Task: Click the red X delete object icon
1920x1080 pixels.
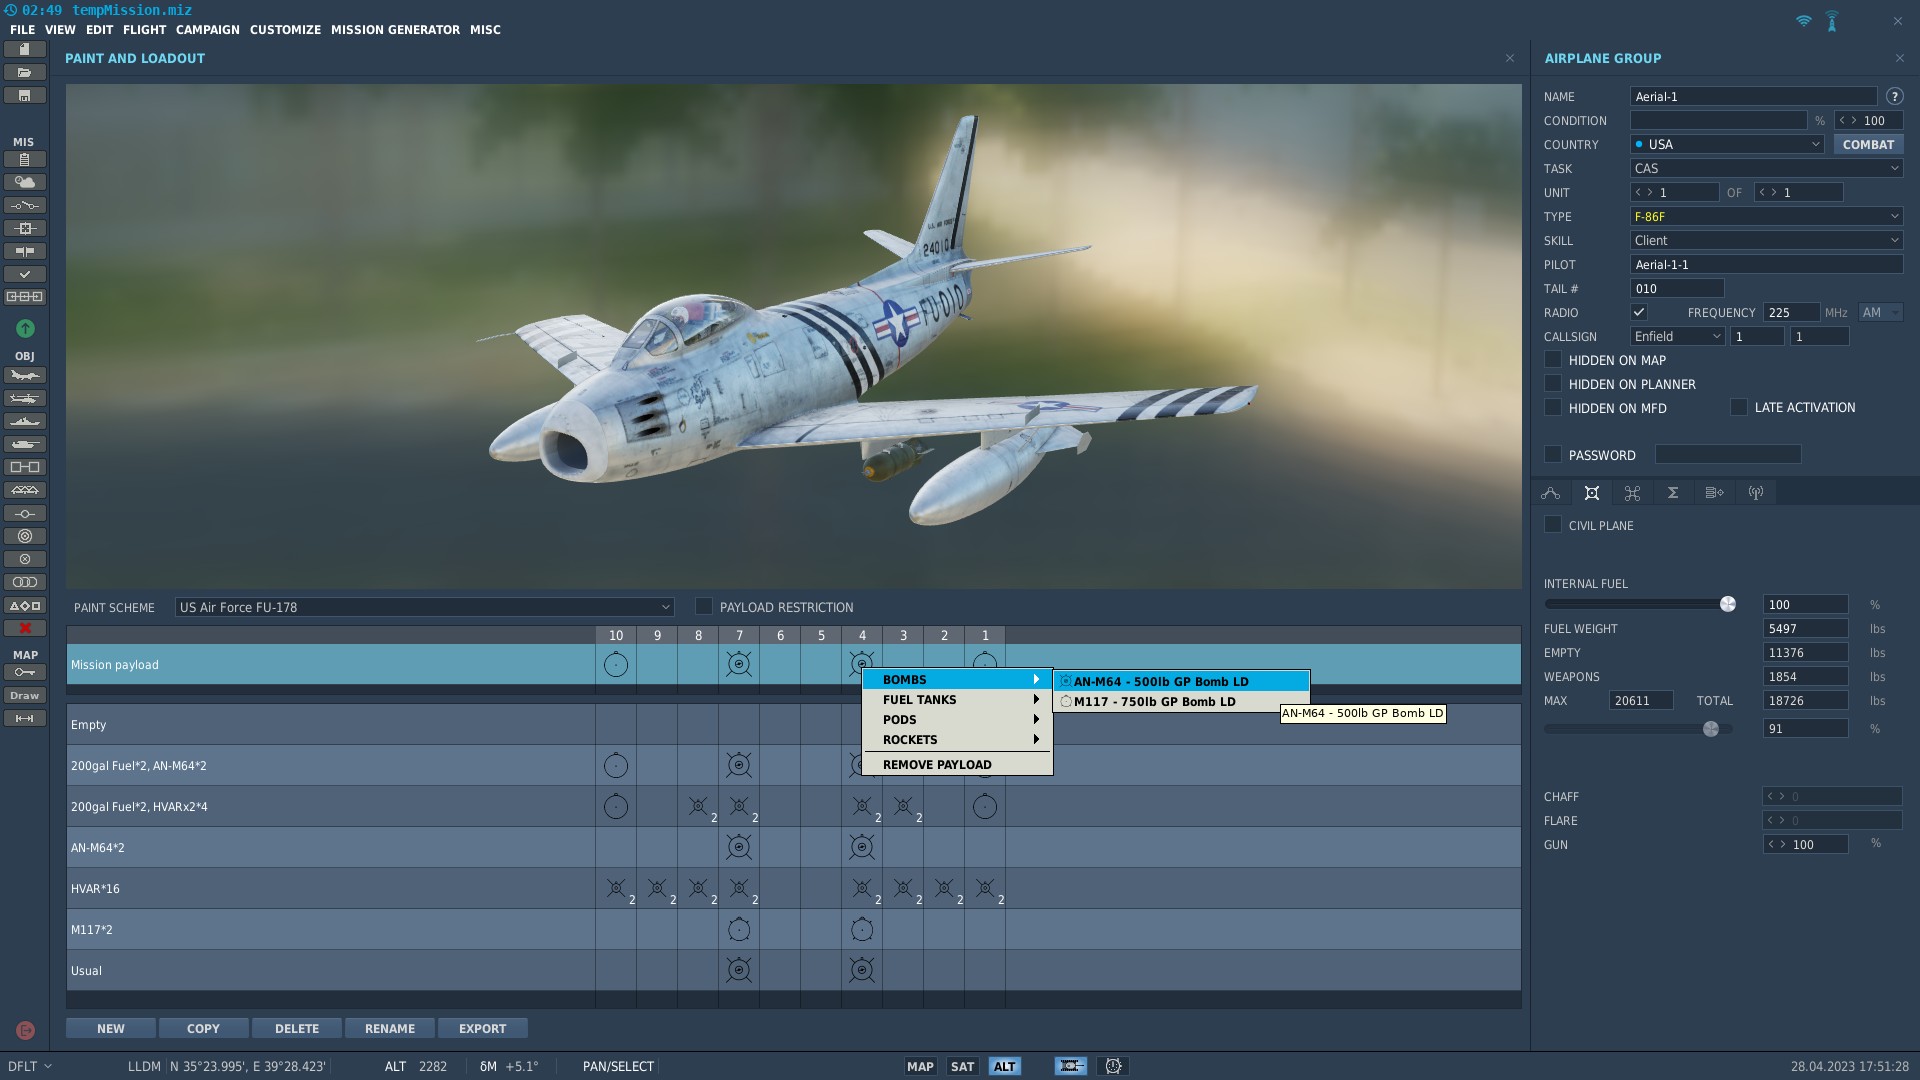Action: tap(25, 628)
